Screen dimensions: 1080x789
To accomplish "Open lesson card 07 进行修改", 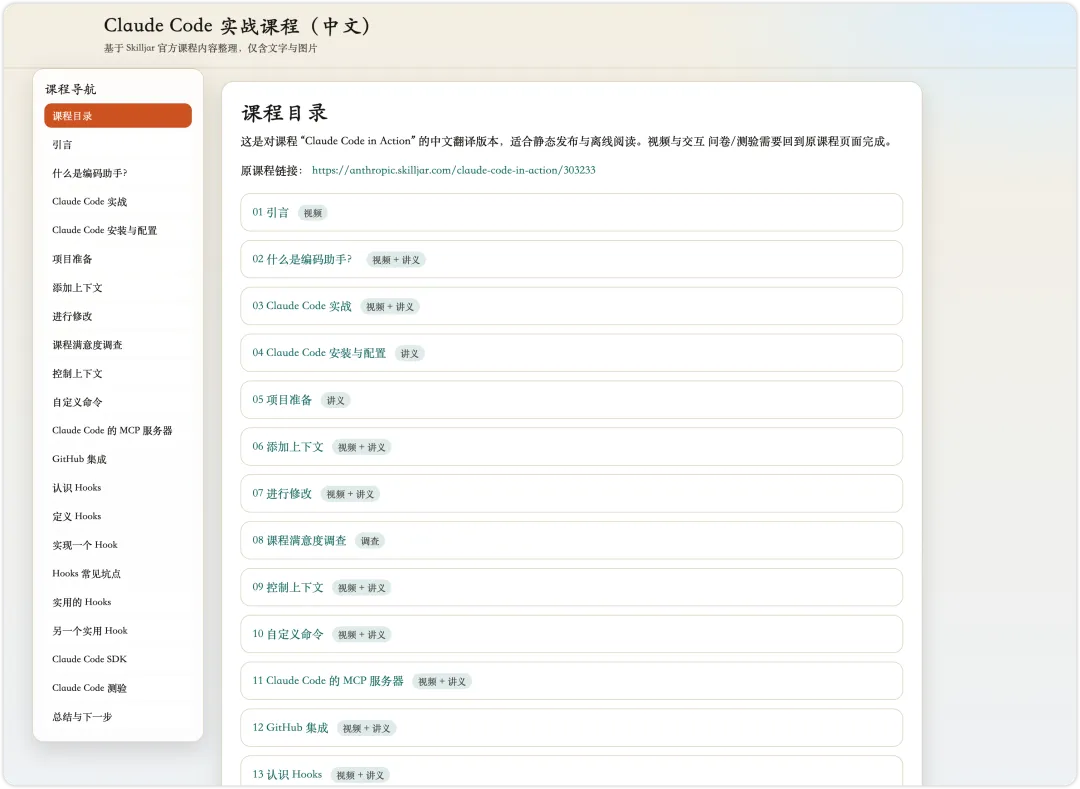I will 571,493.
